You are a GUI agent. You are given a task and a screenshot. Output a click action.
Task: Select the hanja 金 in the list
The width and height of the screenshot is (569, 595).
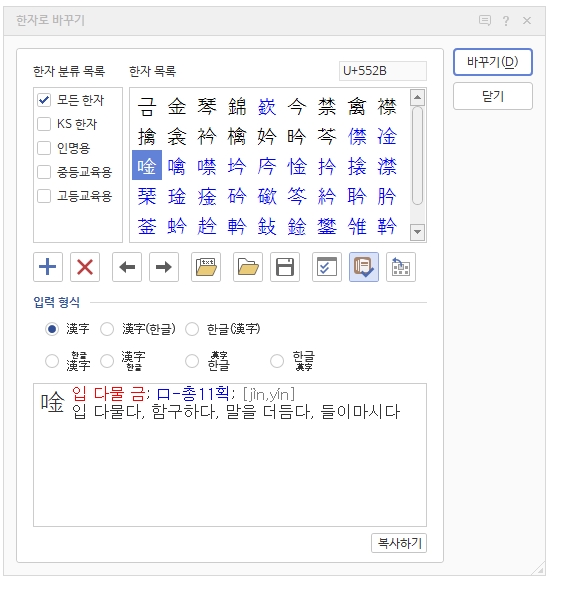tap(177, 106)
